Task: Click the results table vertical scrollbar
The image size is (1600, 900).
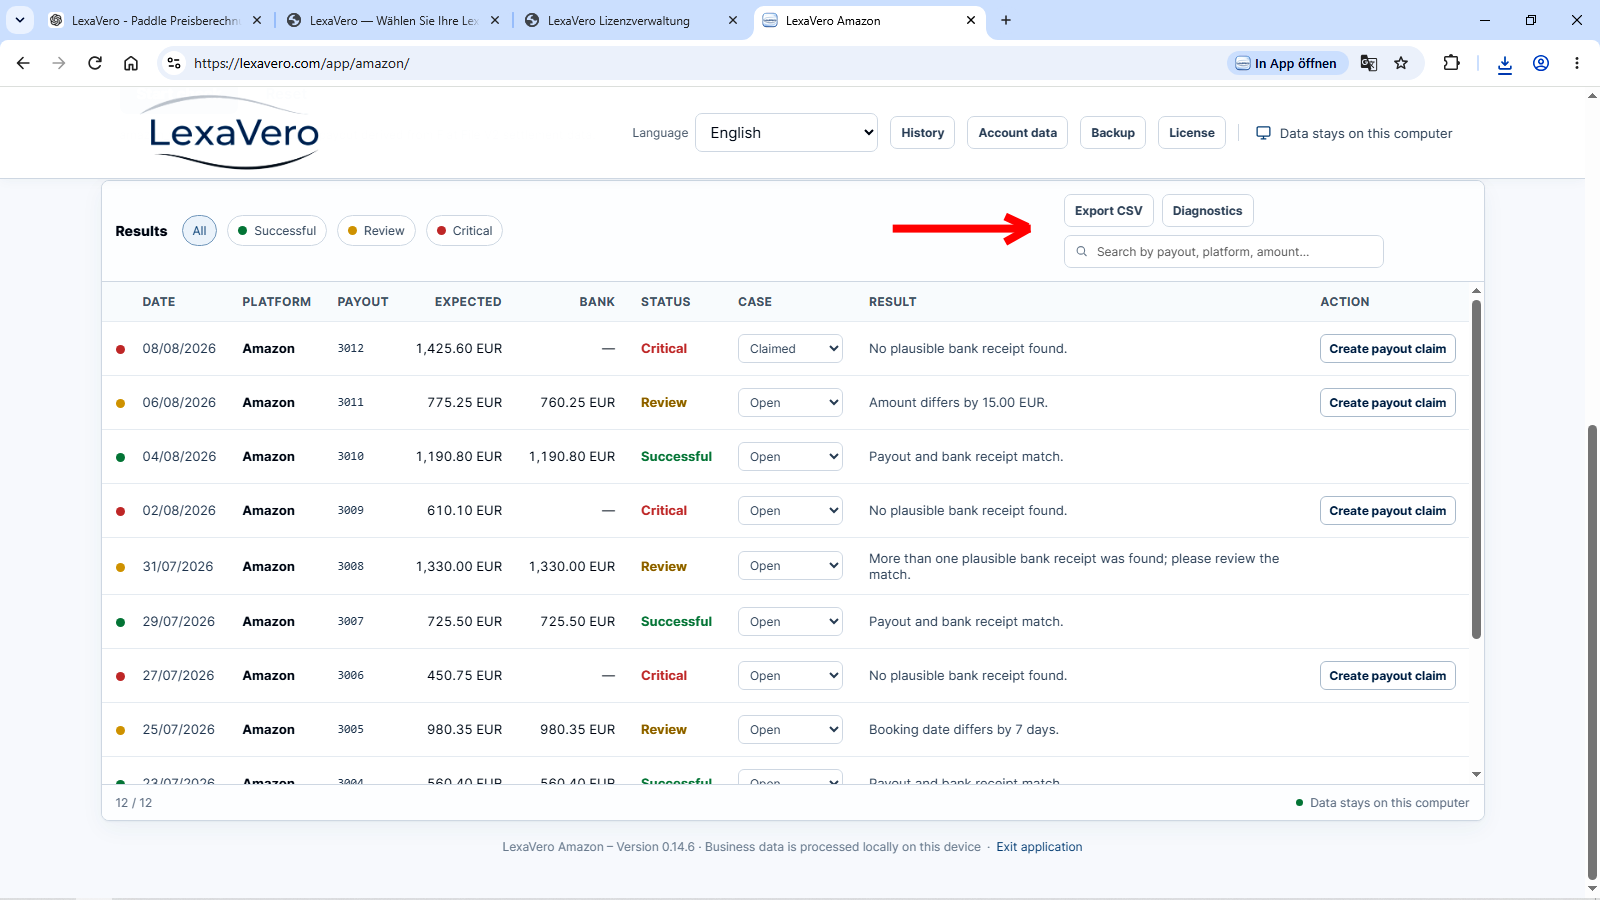Action: point(1476,470)
